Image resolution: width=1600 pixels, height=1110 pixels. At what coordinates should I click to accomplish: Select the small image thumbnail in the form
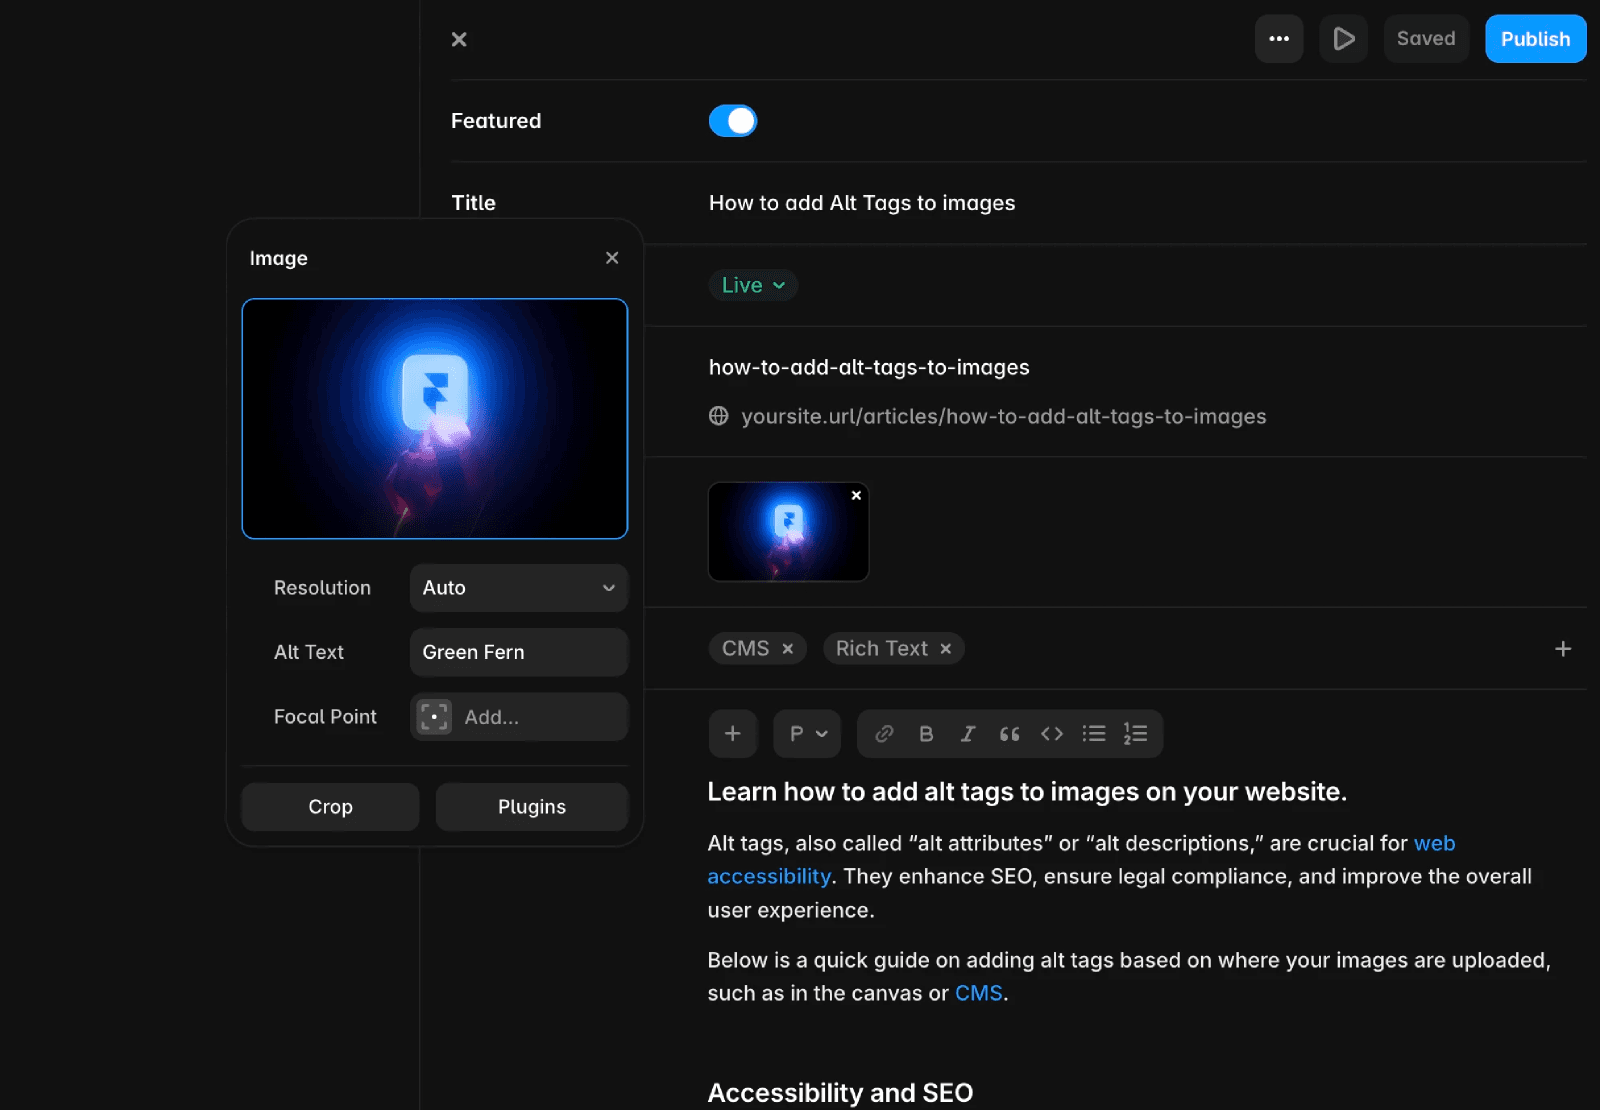pyautogui.click(x=788, y=532)
